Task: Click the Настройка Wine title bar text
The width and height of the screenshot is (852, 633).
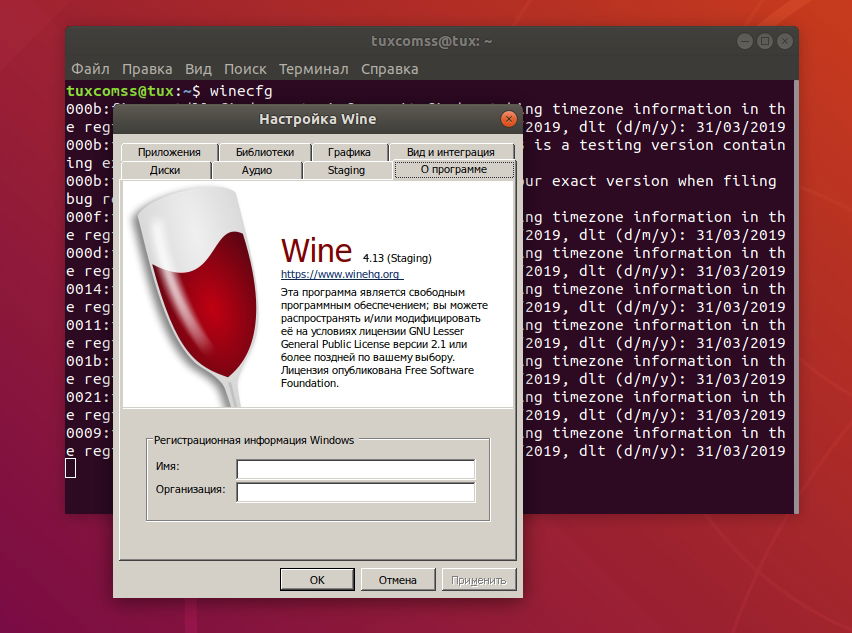Action: pyautogui.click(x=317, y=119)
